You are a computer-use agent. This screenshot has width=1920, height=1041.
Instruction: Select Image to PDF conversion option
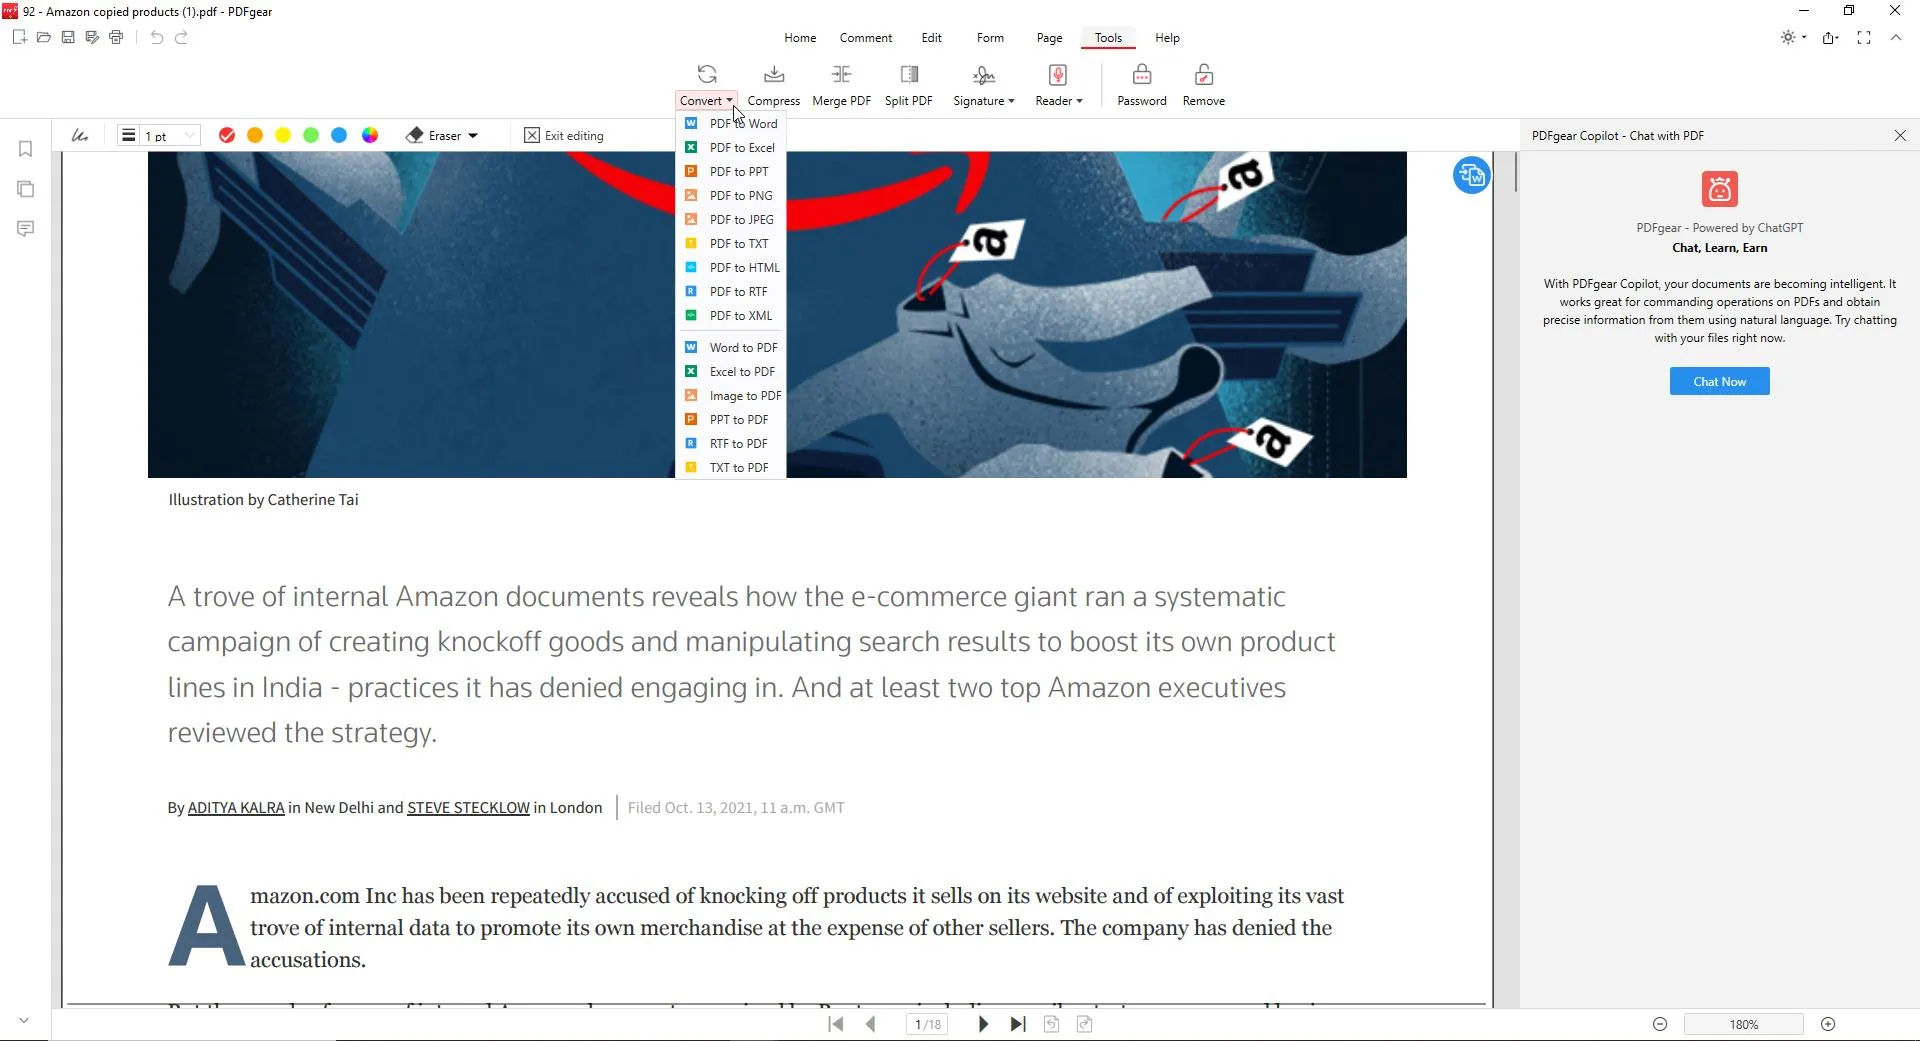(745, 396)
